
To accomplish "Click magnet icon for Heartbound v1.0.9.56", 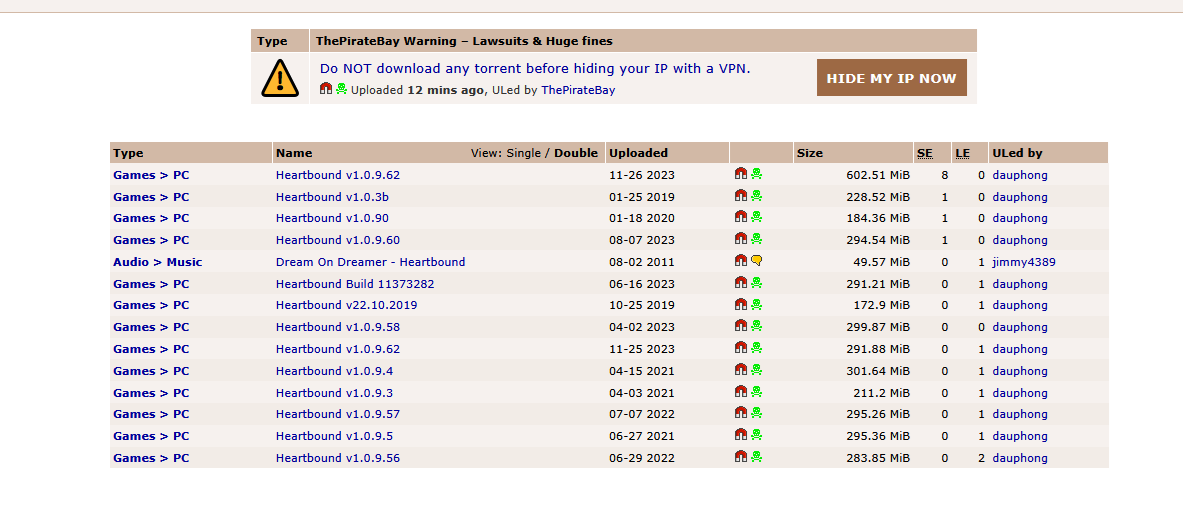I will (741, 456).
